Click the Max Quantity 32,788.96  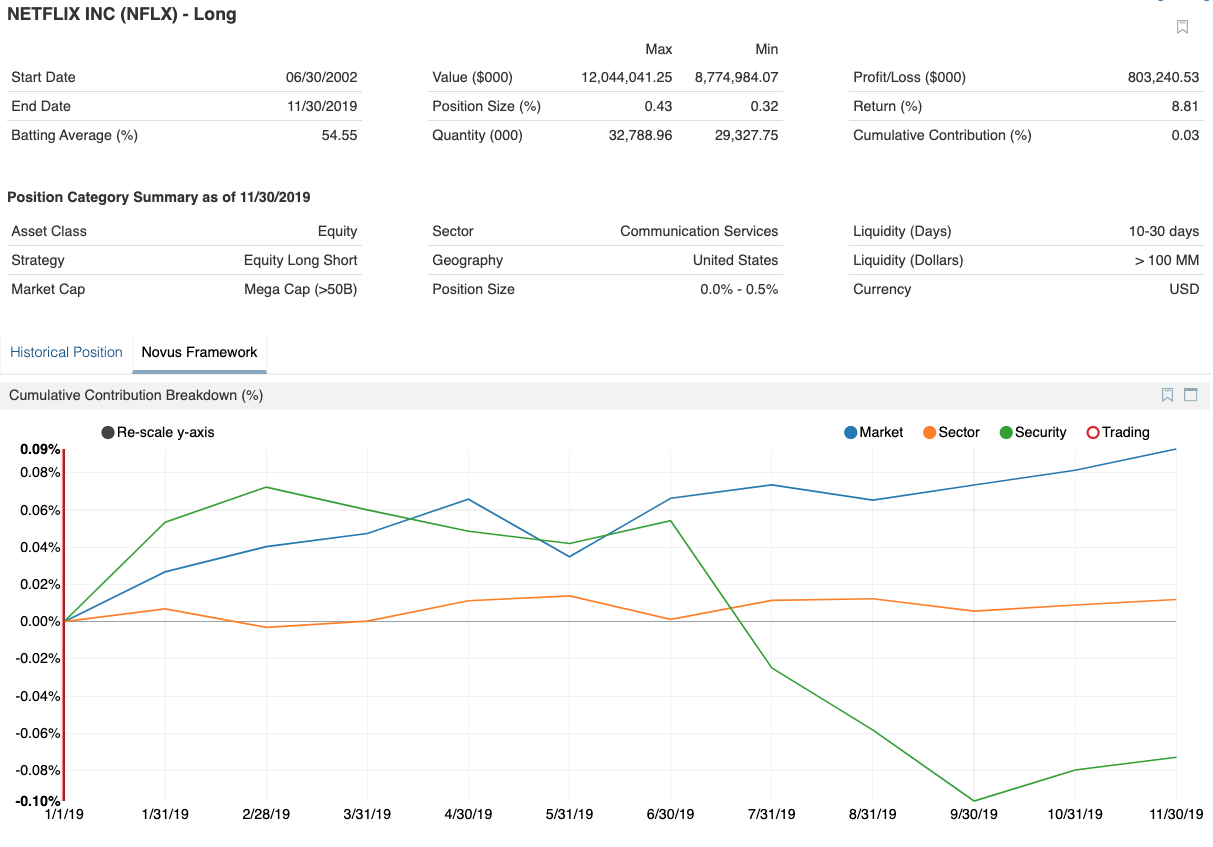click(x=640, y=135)
